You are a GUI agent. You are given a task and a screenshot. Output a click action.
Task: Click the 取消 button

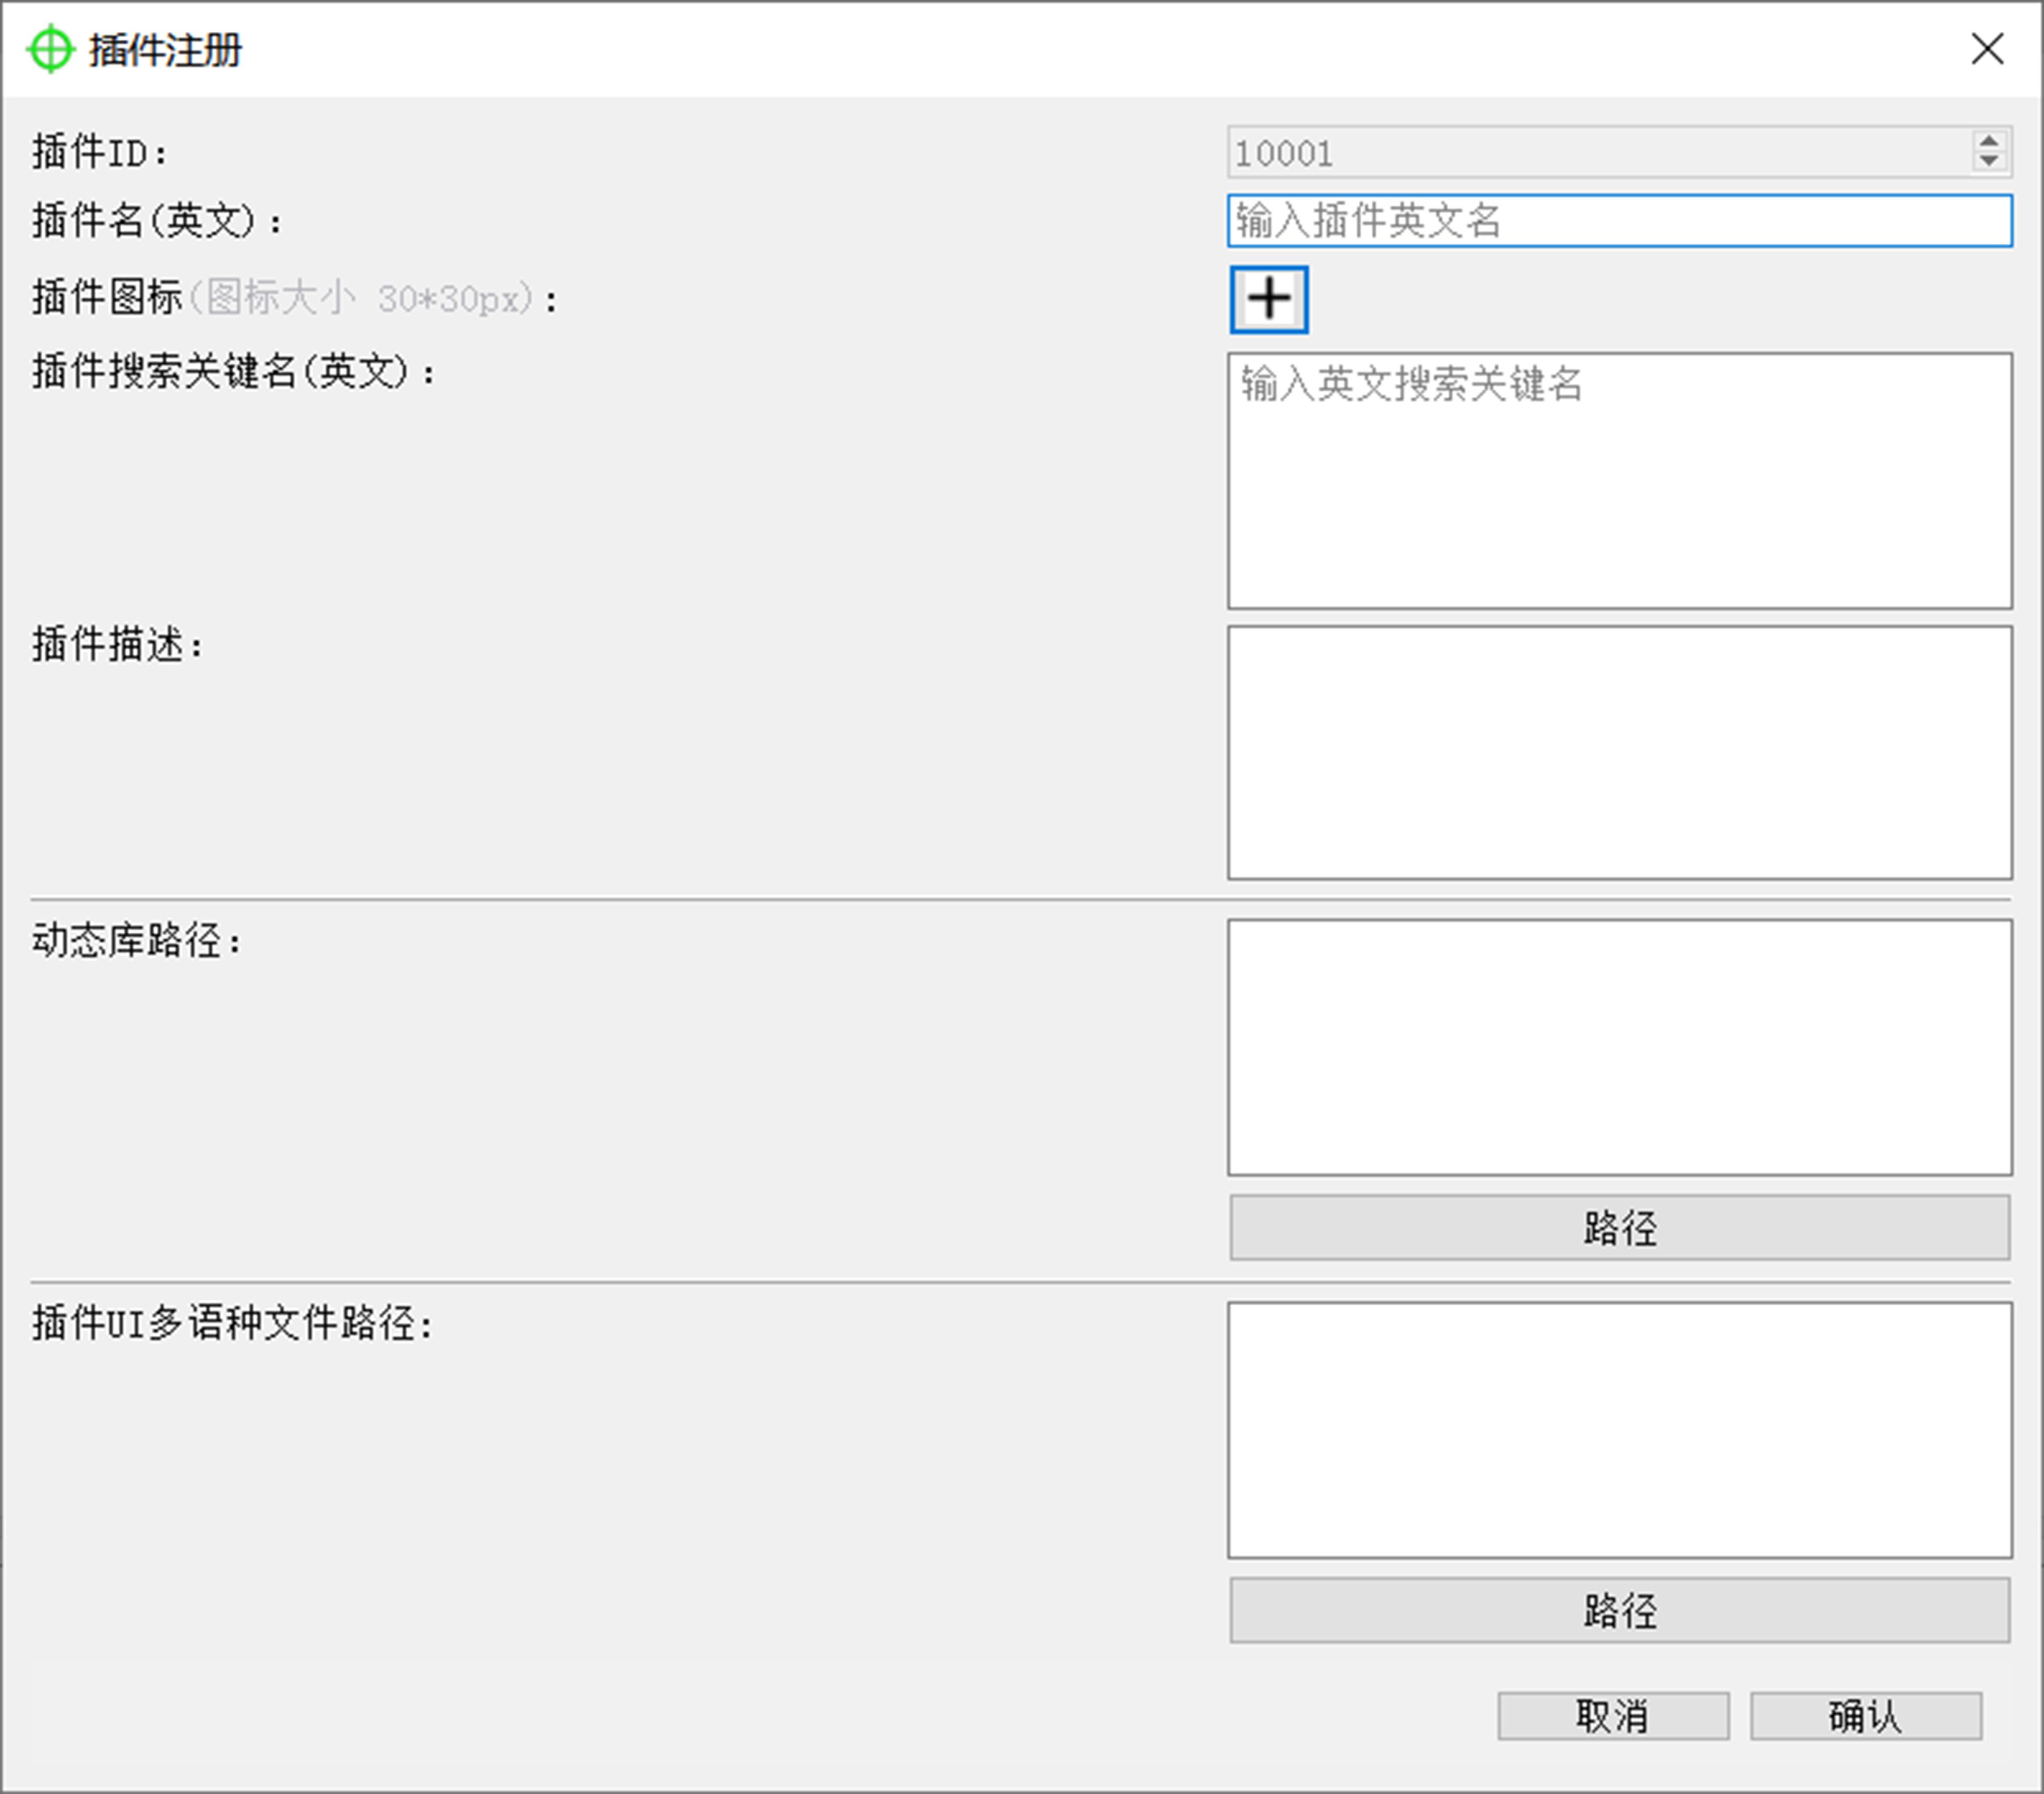tap(1613, 1717)
